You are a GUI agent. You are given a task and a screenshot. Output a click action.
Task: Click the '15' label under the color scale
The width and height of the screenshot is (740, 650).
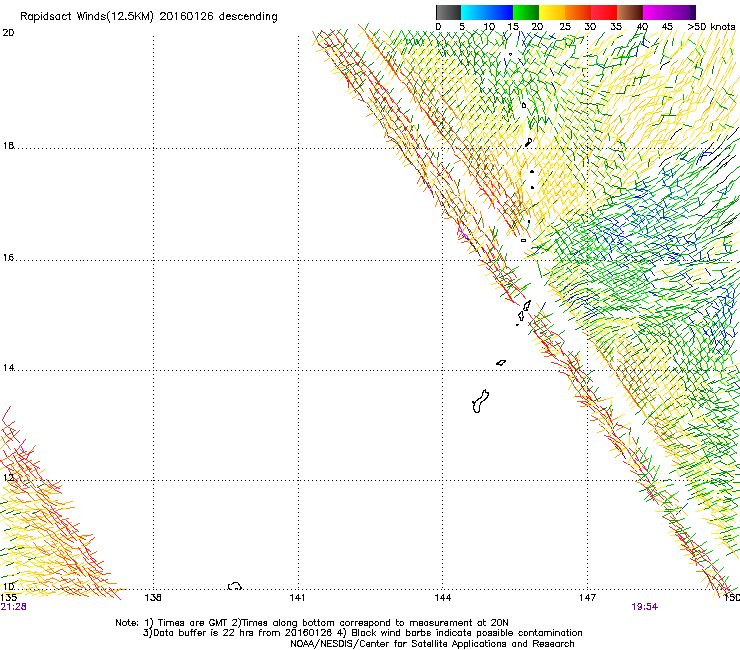point(513,27)
